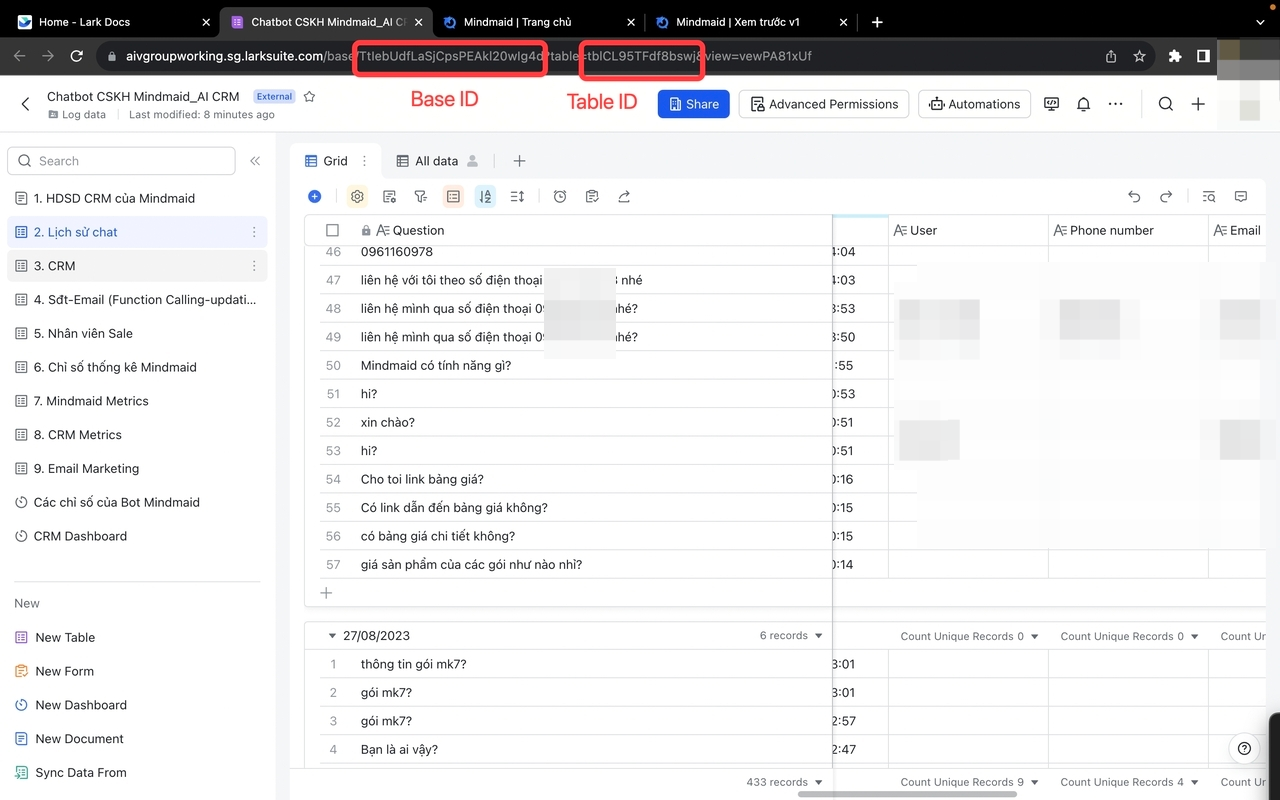Open Phone number Count Unique Records 0 dropdown
1280x800 pixels.
pyautogui.click(x=1129, y=636)
